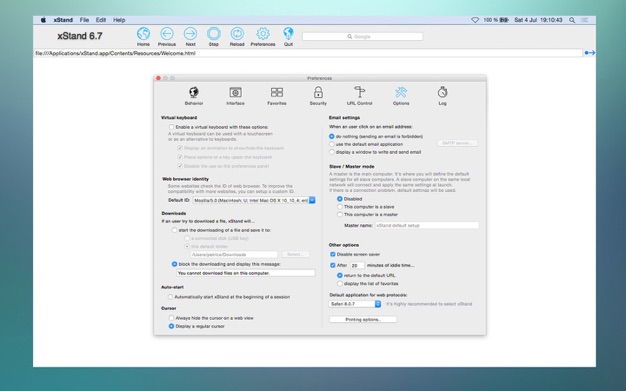Image resolution: width=626 pixels, height=391 pixels.
Task: Click the file URL address bar
Action: click(x=308, y=53)
